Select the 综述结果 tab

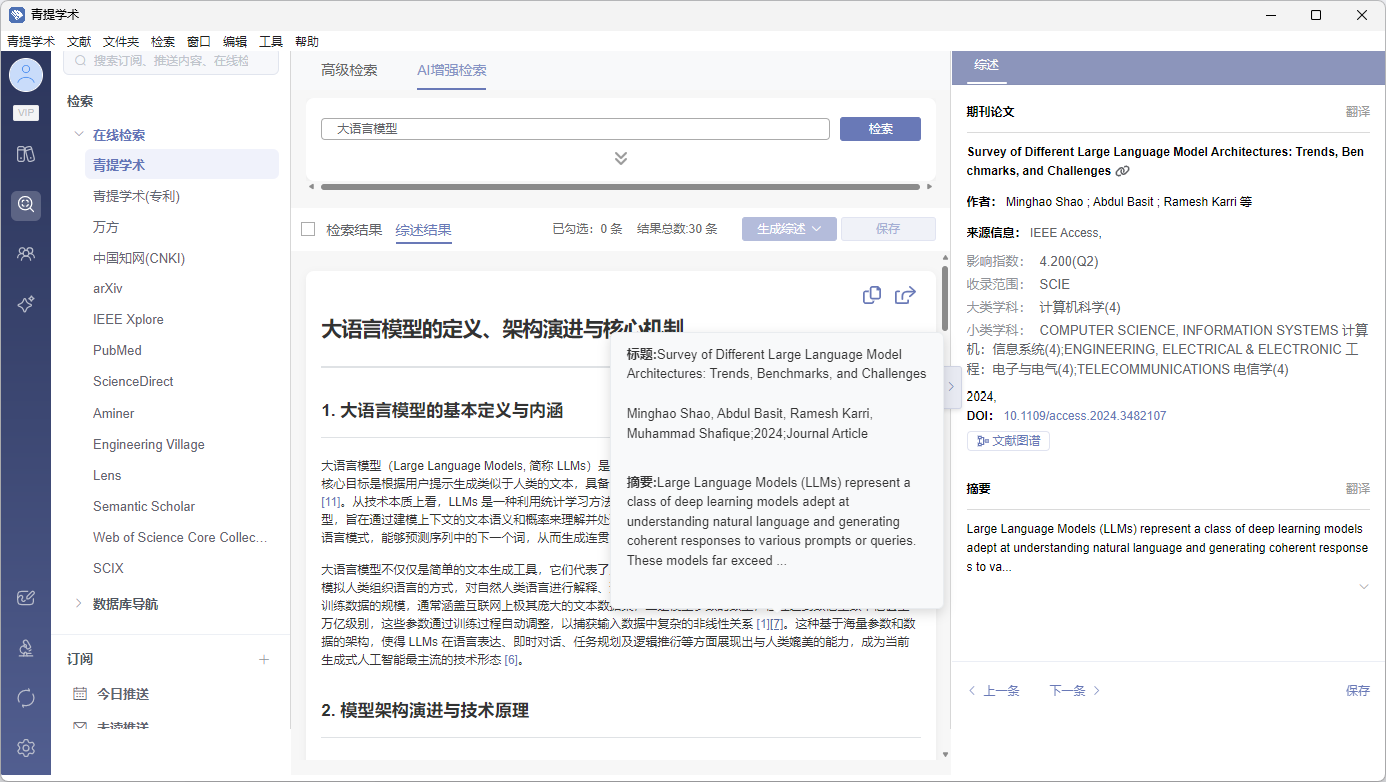(424, 229)
